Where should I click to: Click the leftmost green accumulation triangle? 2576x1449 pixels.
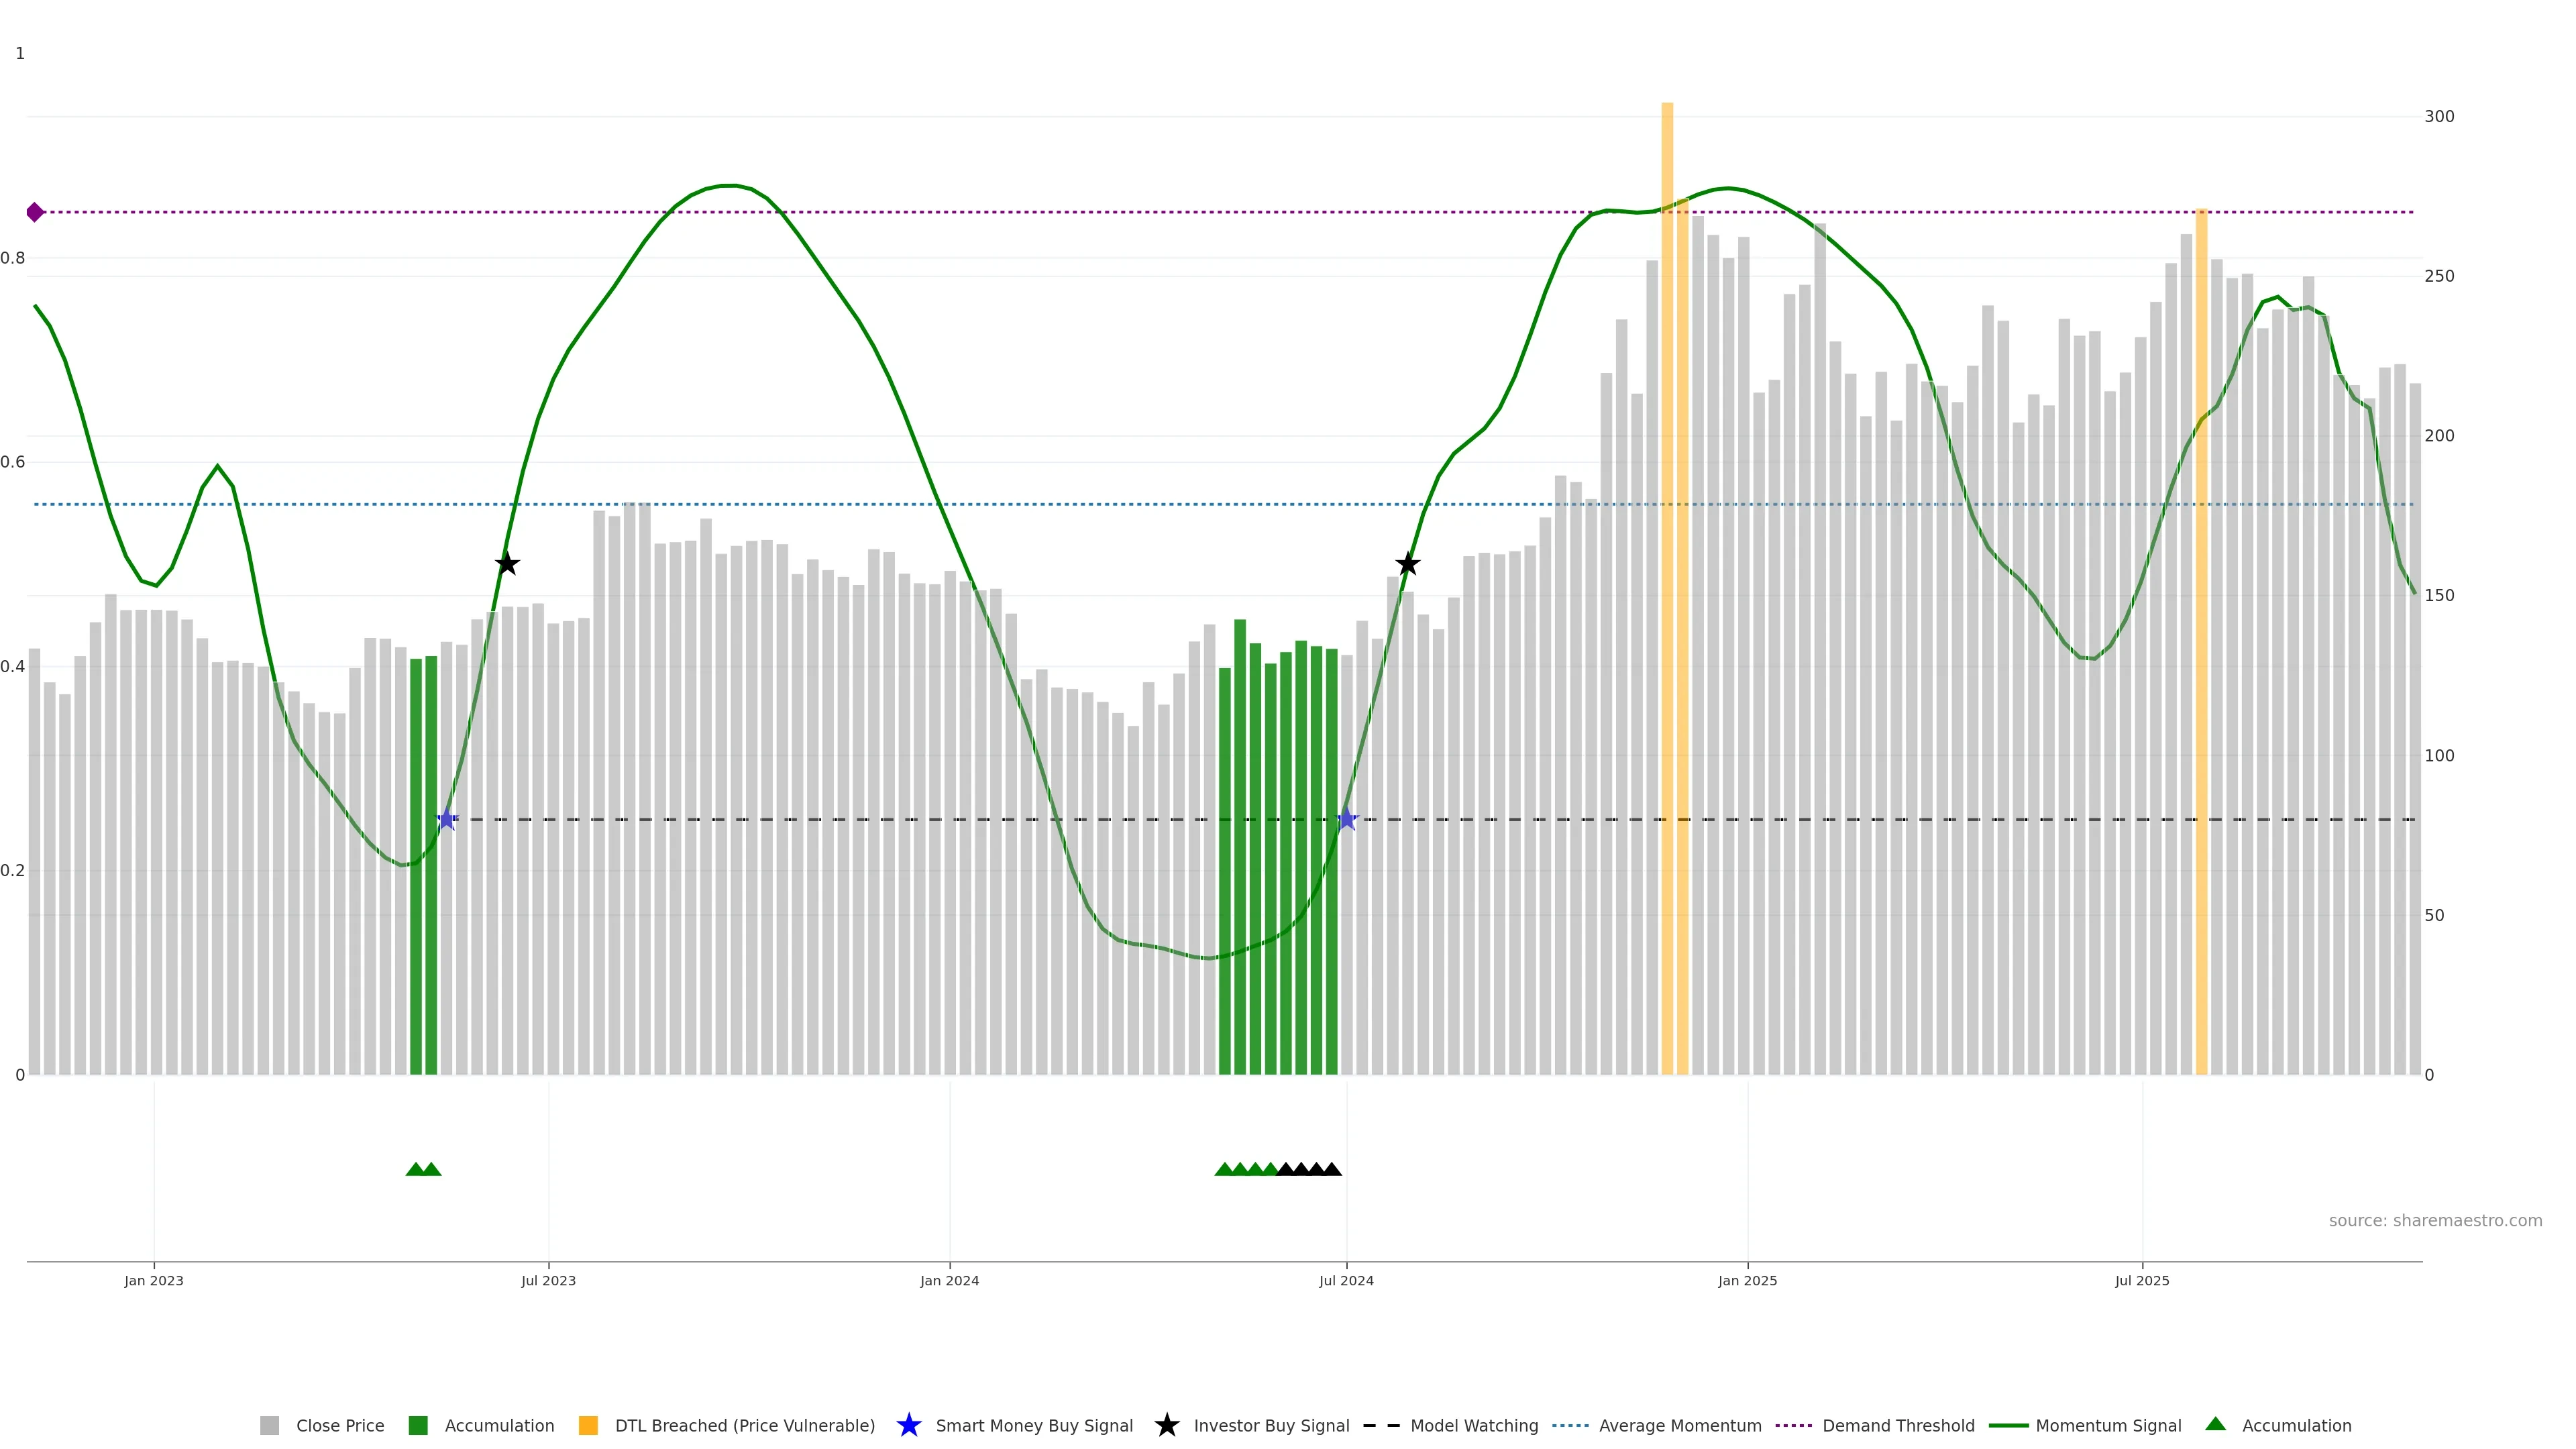coord(415,1169)
